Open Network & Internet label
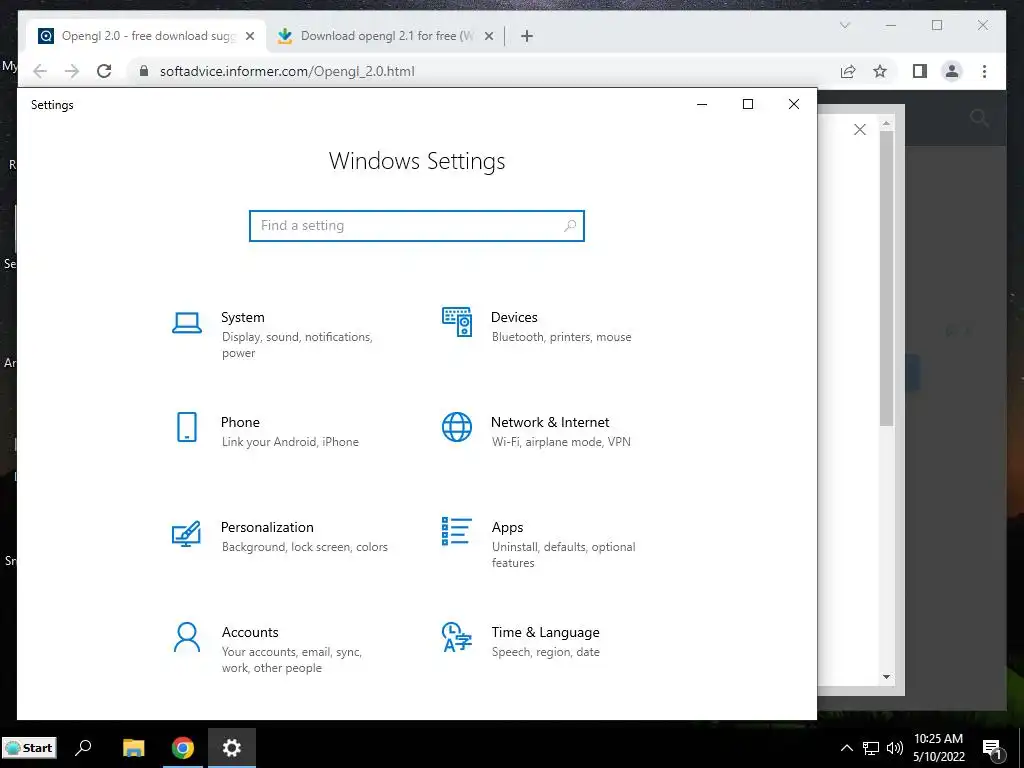Screen dimensions: 1024x768 pyautogui.click(x=550, y=423)
